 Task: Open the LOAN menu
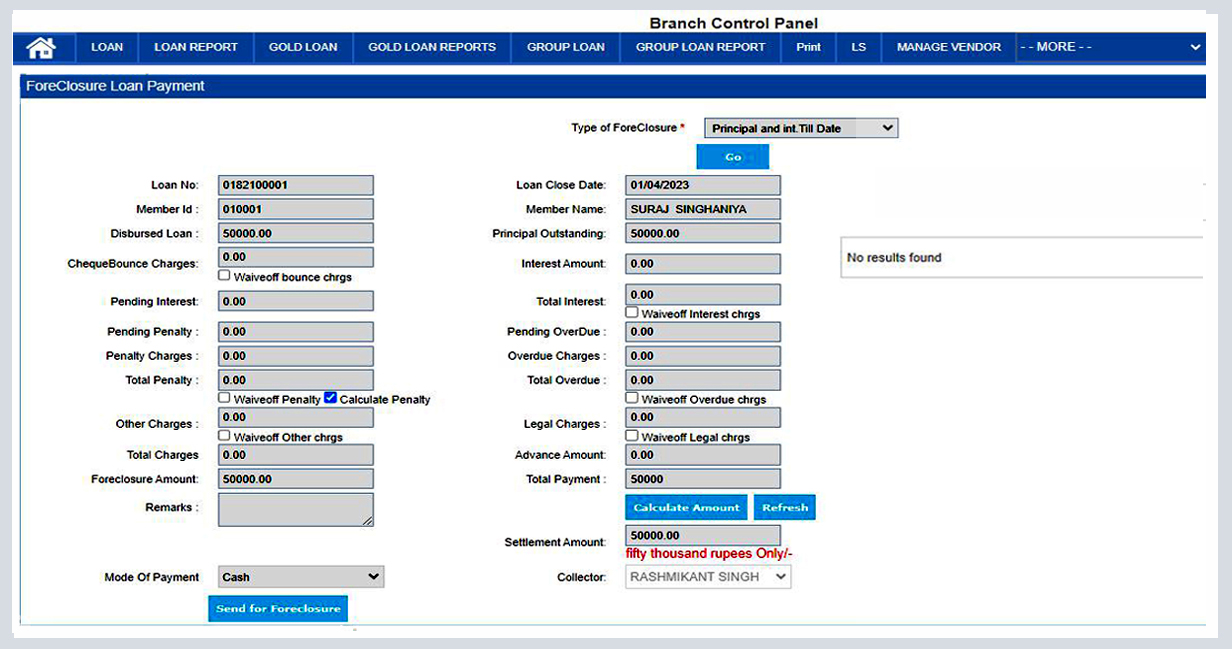coord(106,47)
